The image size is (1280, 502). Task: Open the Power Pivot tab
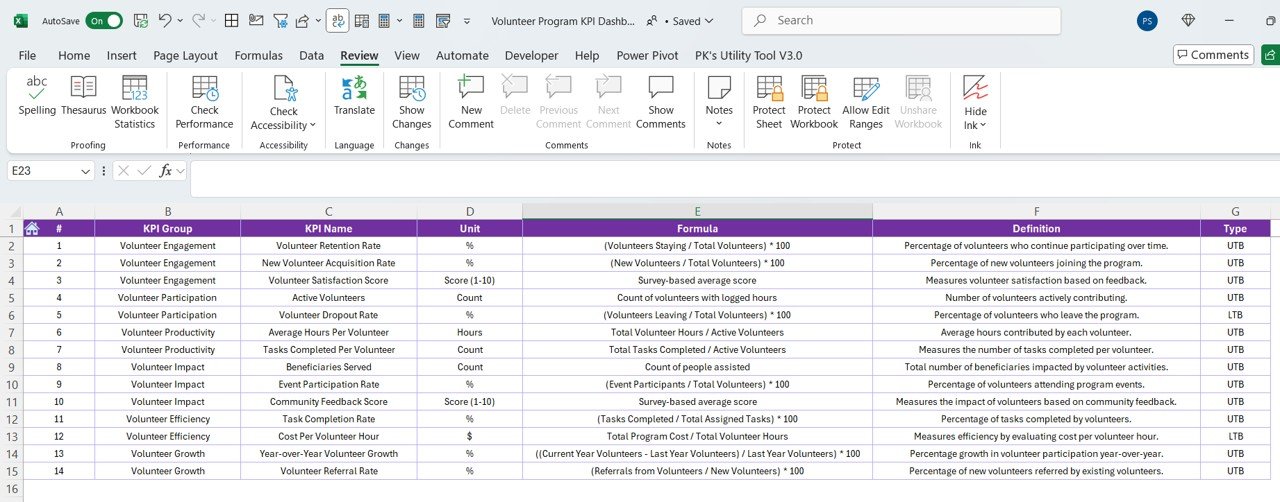tap(647, 56)
